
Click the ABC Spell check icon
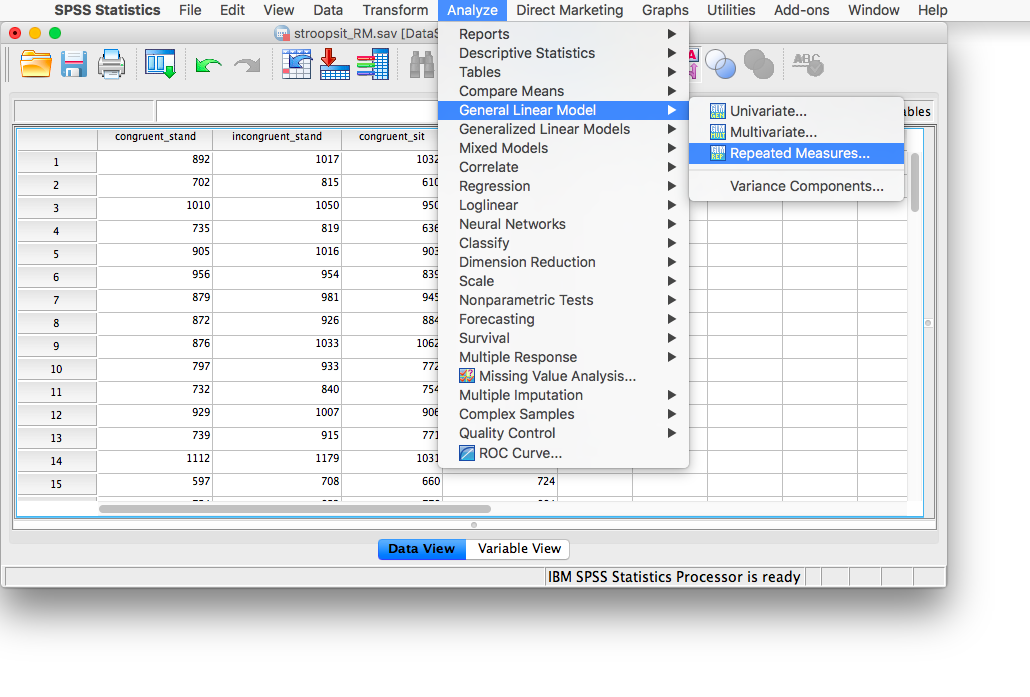coord(807,64)
